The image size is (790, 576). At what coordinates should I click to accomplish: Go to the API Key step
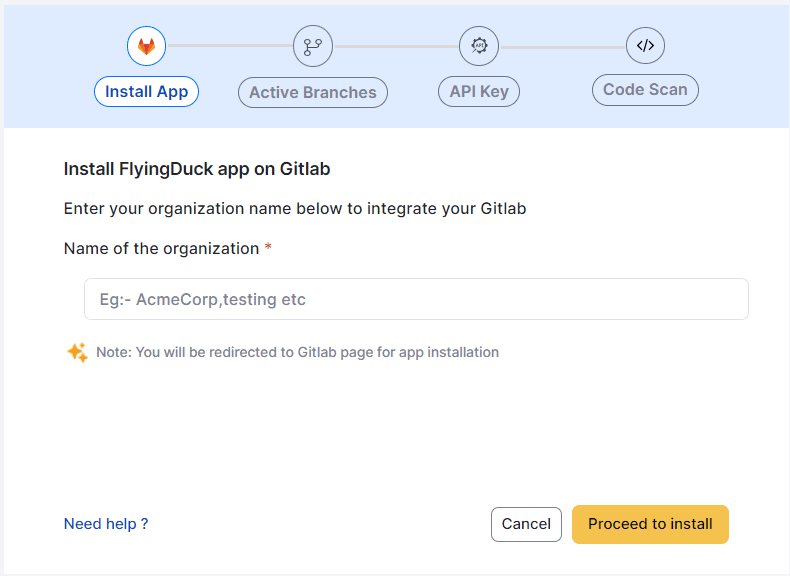(479, 92)
